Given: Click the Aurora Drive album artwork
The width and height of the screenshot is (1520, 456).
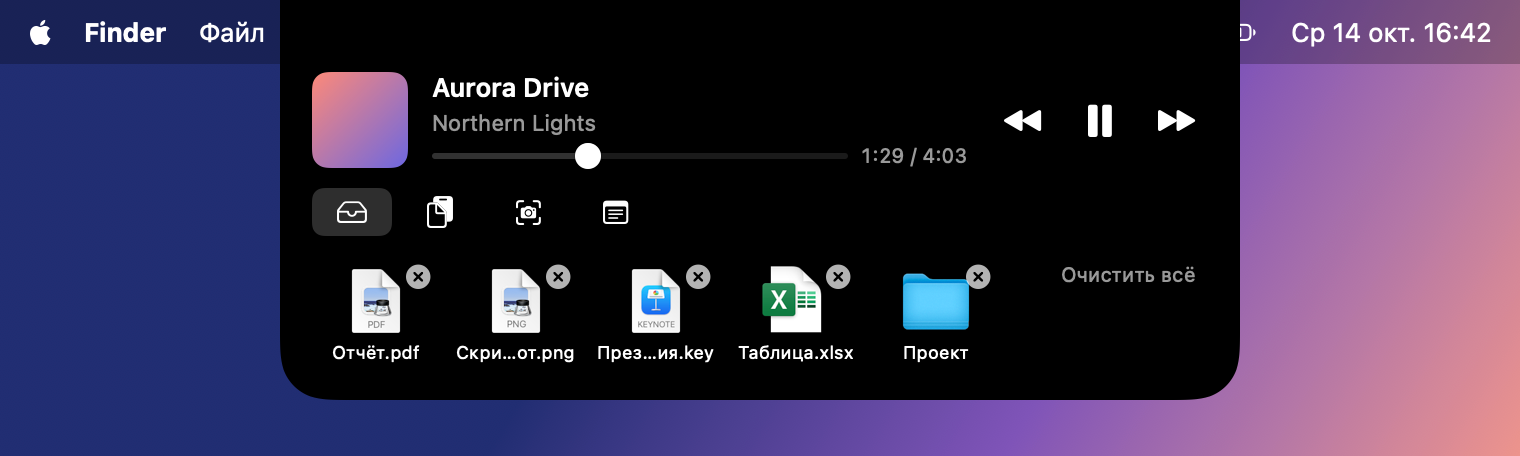Looking at the screenshot, I should pos(360,120).
